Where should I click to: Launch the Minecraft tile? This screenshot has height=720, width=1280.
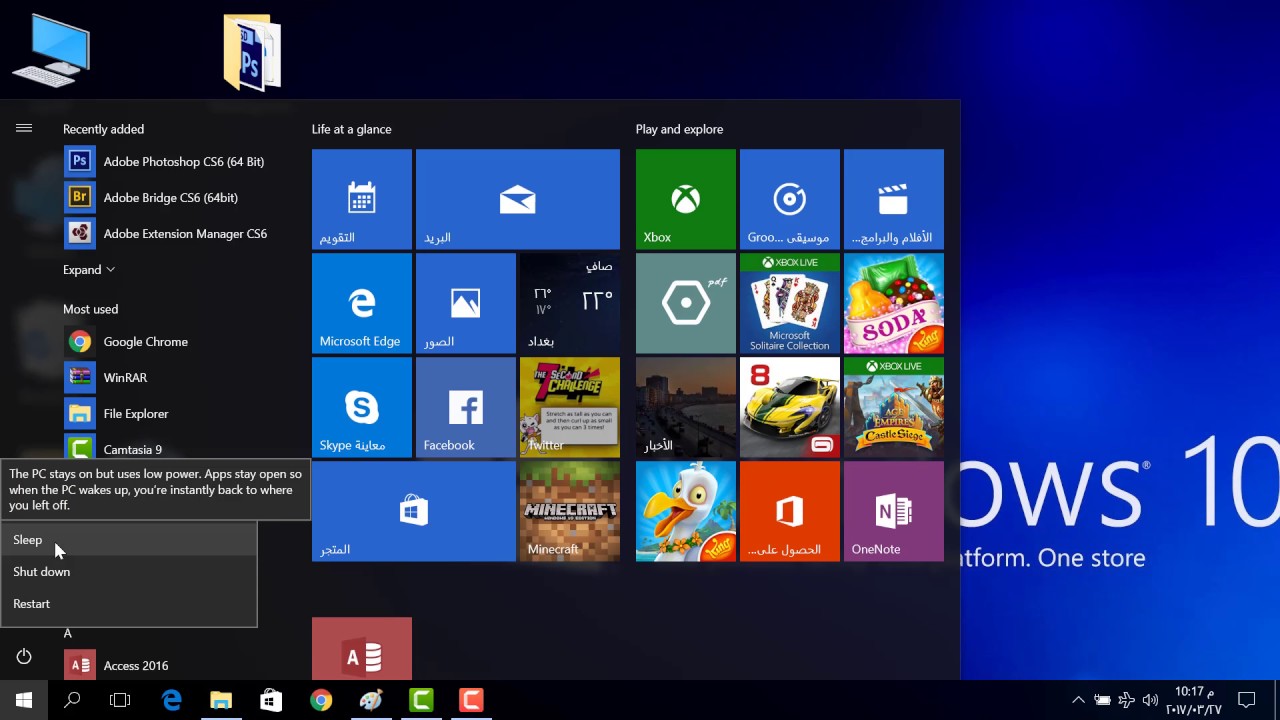coord(570,511)
